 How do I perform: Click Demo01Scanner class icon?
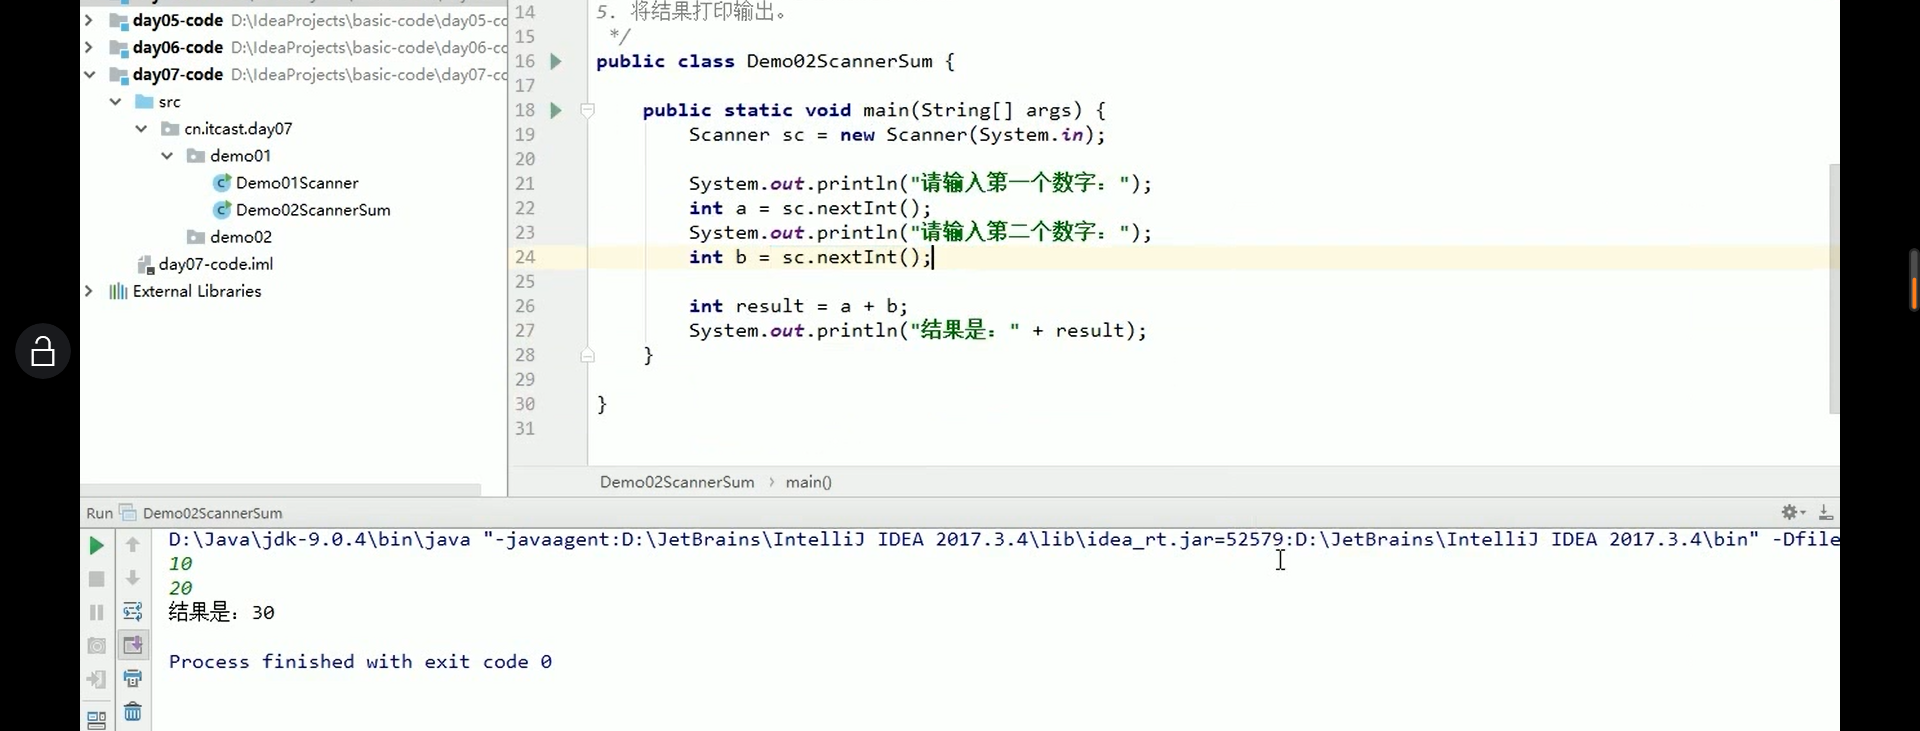[222, 183]
